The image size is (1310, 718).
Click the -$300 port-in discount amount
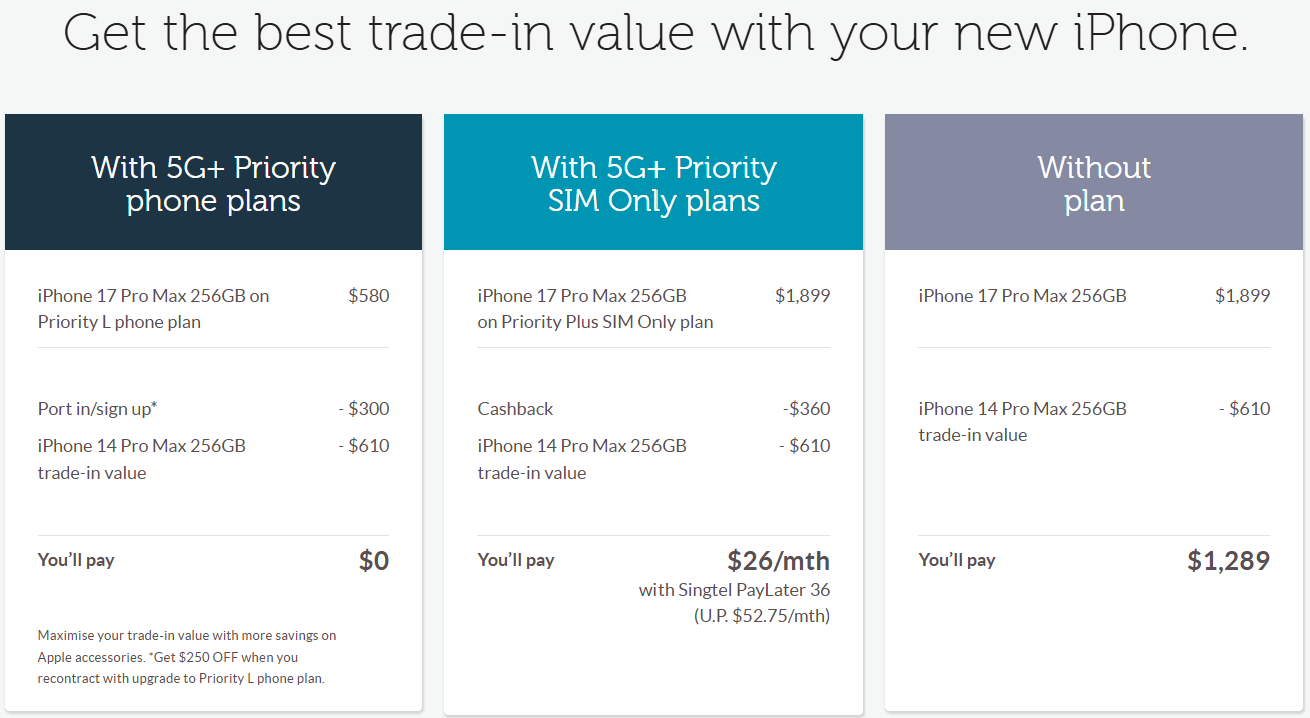[x=363, y=409]
